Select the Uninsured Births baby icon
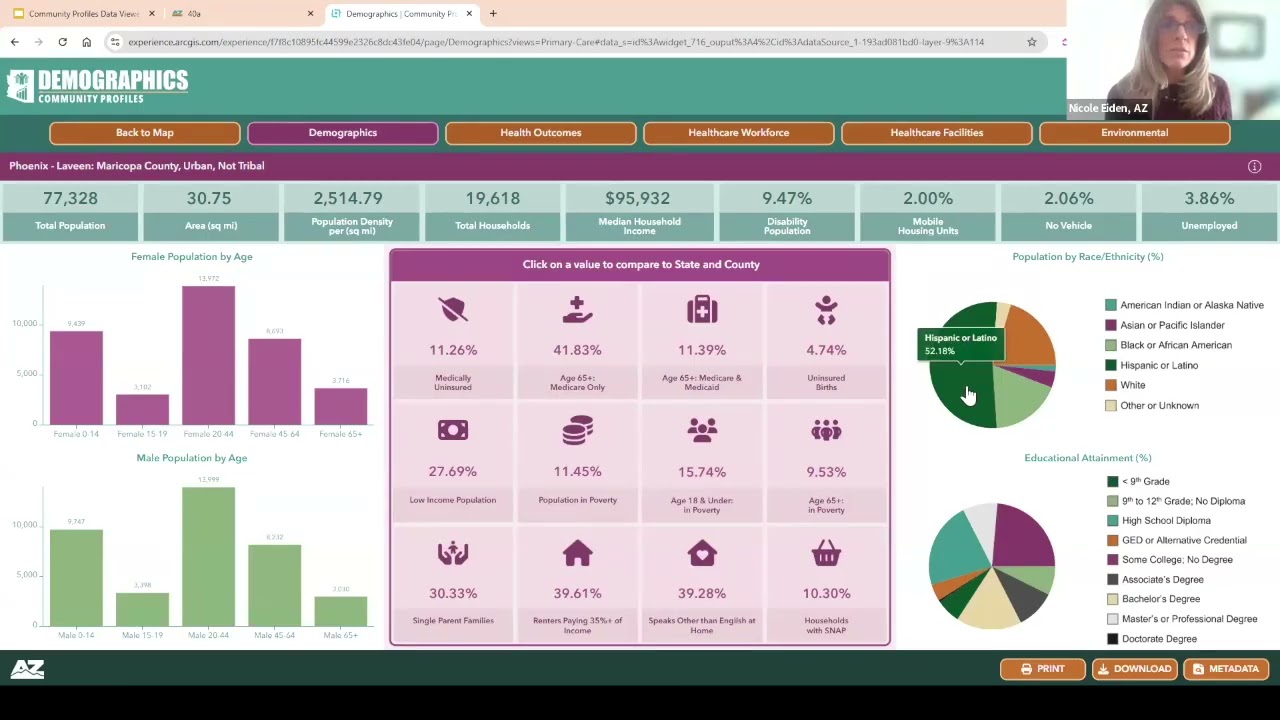The image size is (1280, 720). [826, 310]
